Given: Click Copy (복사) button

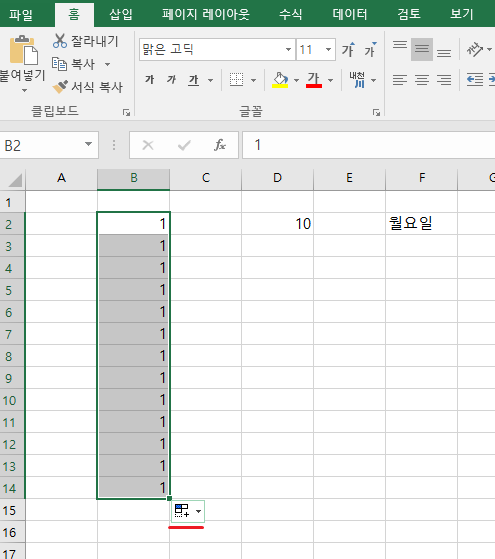Looking at the screenshot, I should coord(73,64).
